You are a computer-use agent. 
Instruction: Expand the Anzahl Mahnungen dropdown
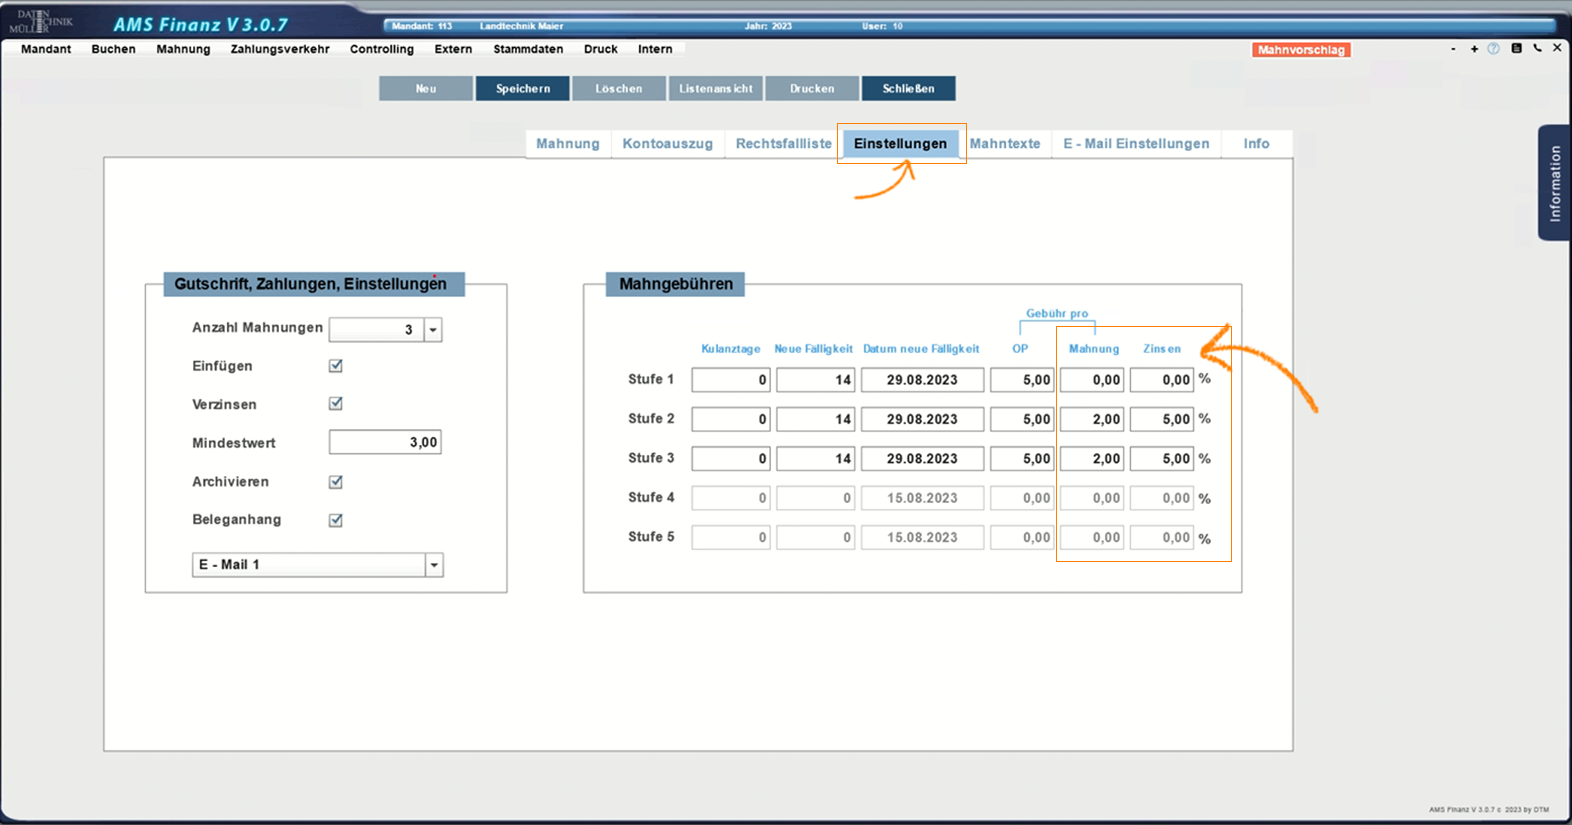(x=433, y=330)
